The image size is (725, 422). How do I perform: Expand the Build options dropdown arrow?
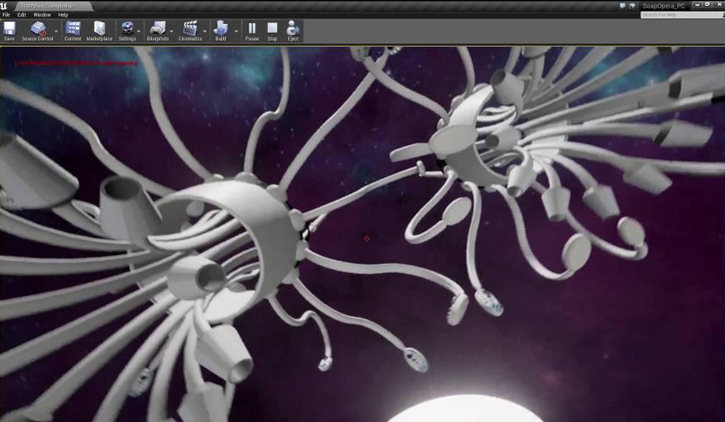pyautogui.click(x=236, y=31)
